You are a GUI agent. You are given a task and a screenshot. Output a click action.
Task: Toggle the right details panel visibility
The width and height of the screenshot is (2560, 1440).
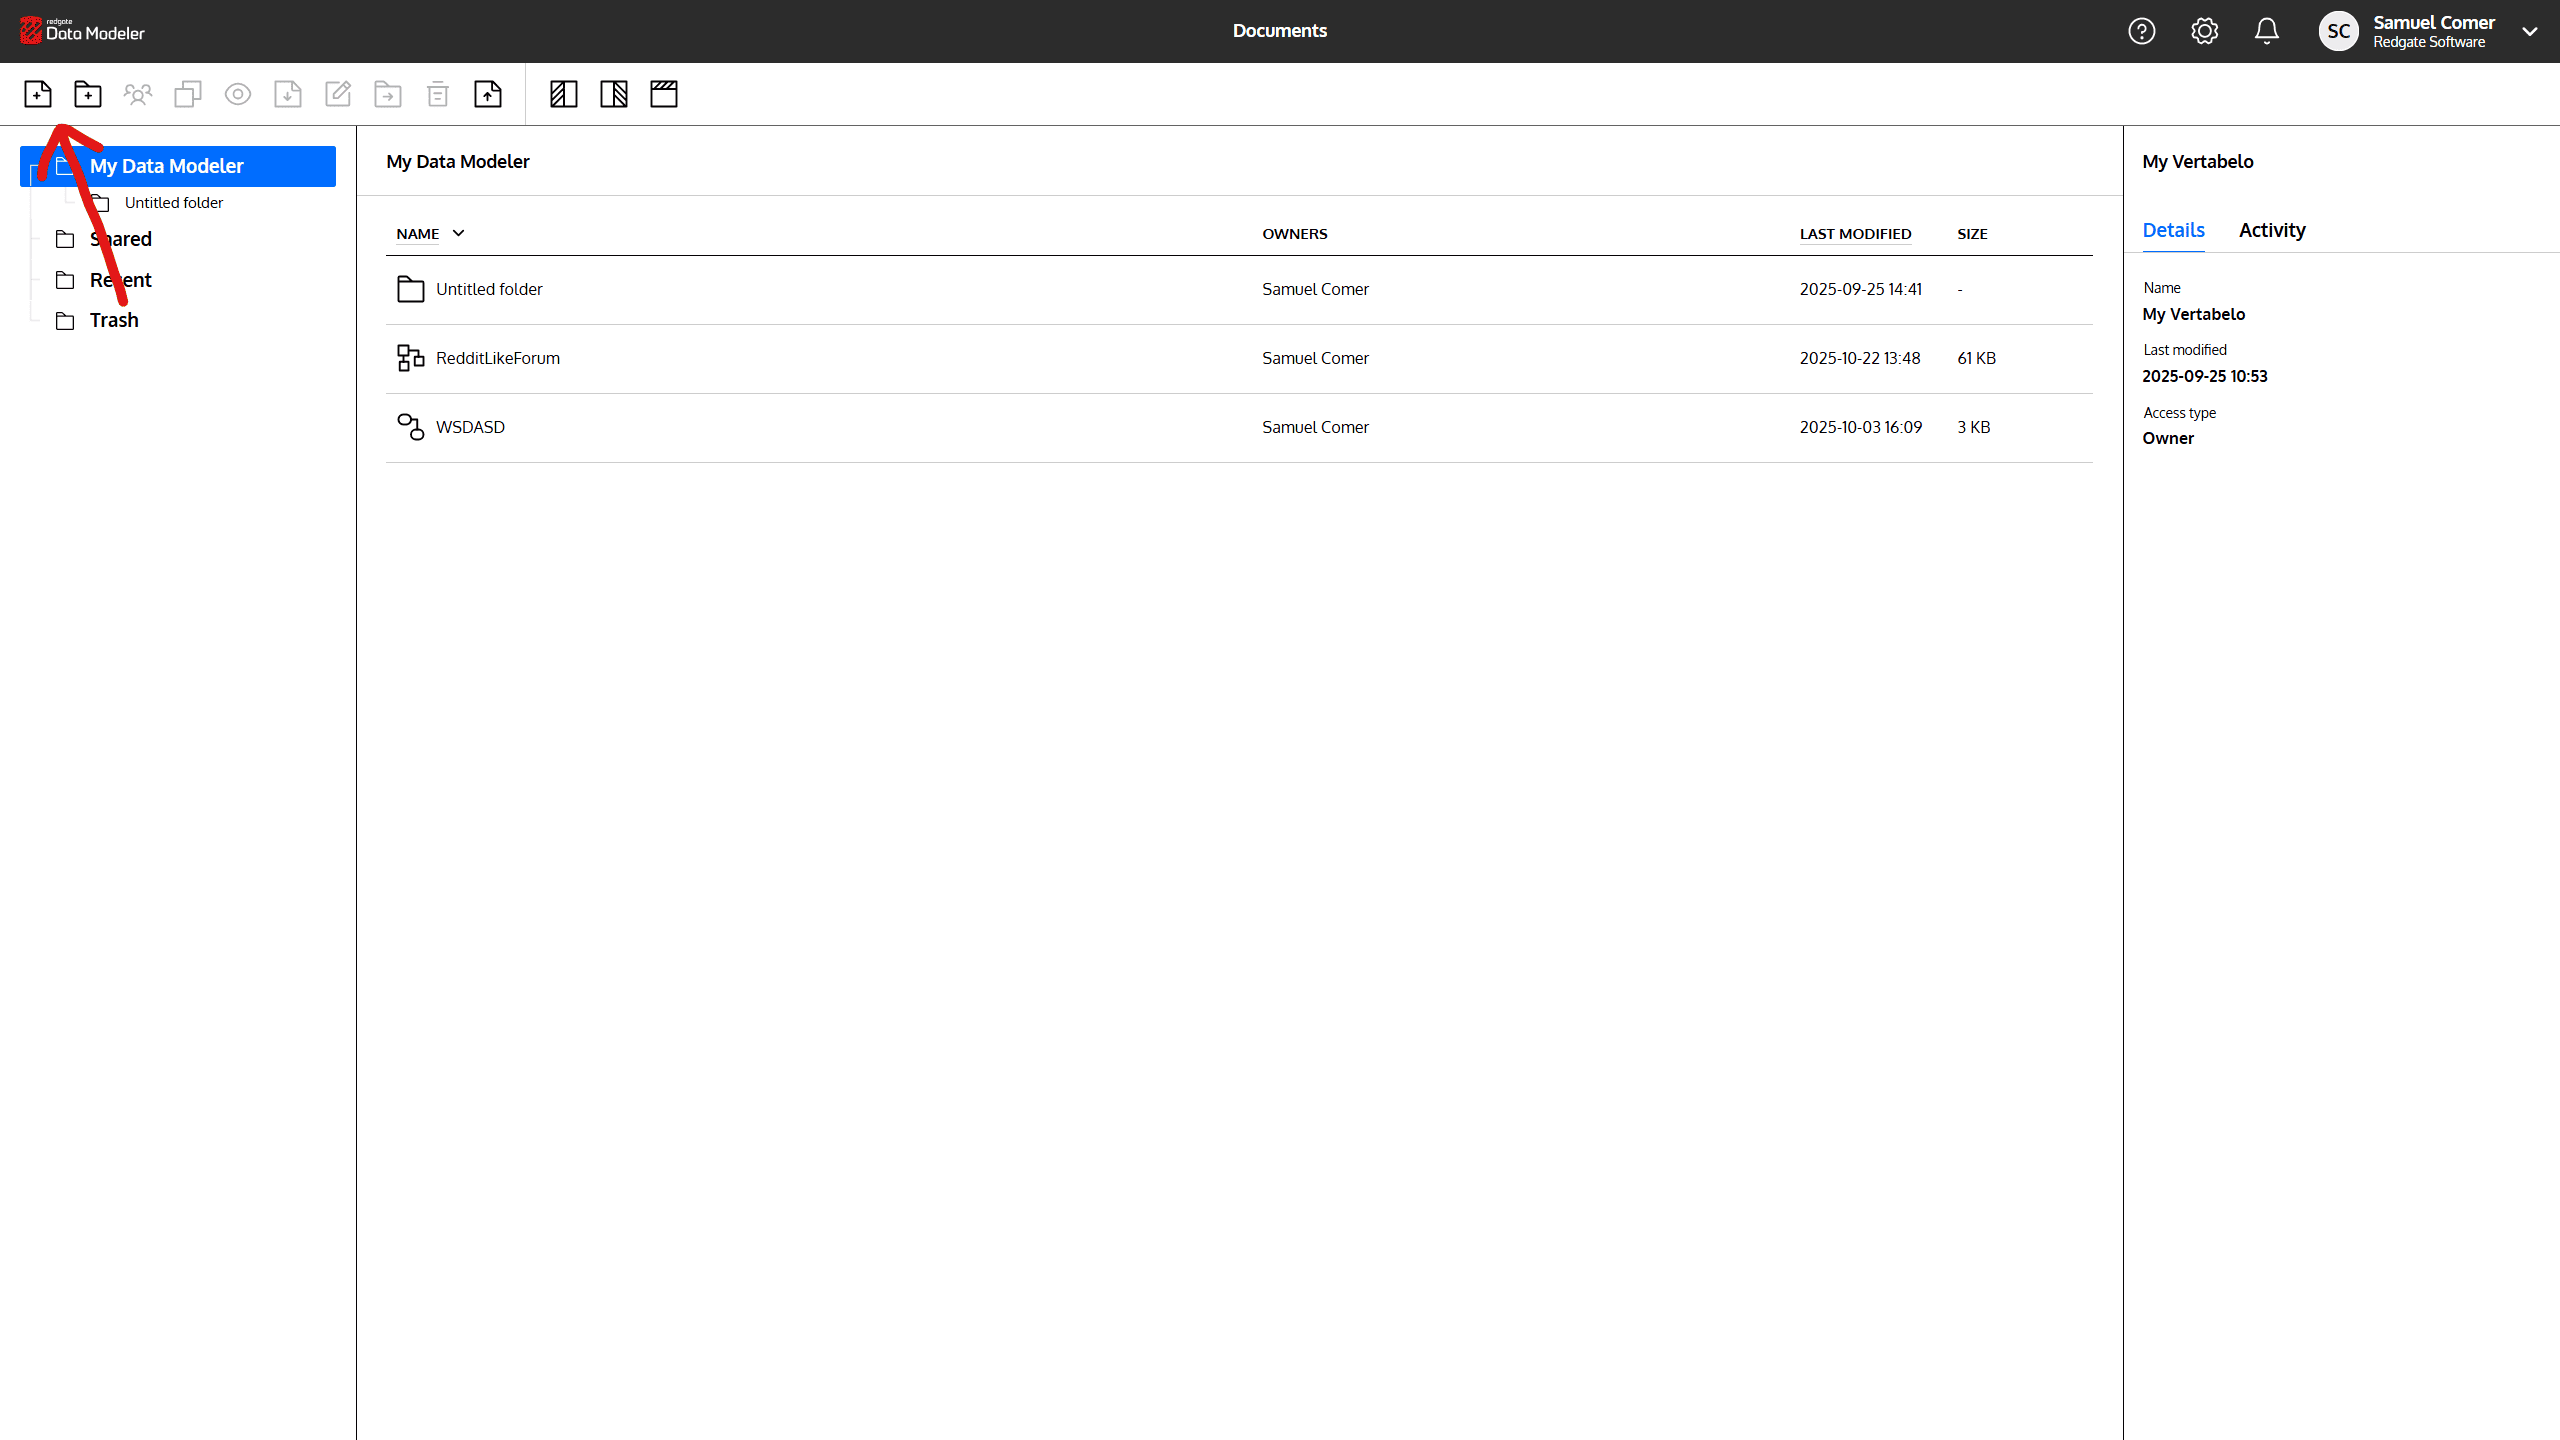coord(614,94)
